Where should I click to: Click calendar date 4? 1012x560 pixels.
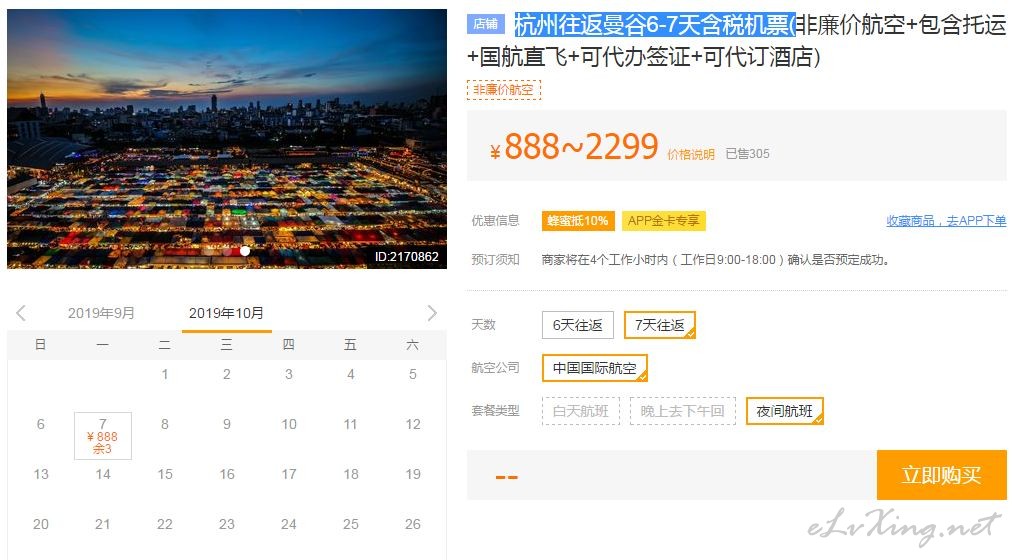point(350,374)
